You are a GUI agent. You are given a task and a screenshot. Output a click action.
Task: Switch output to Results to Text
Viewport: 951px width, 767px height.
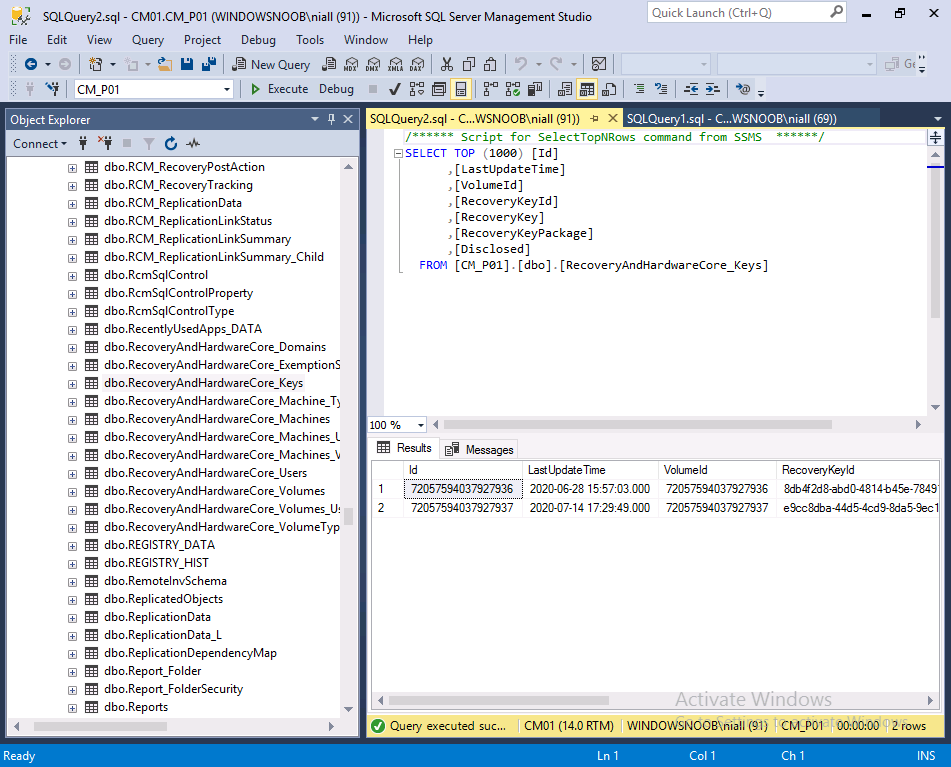tap(565, 89)
